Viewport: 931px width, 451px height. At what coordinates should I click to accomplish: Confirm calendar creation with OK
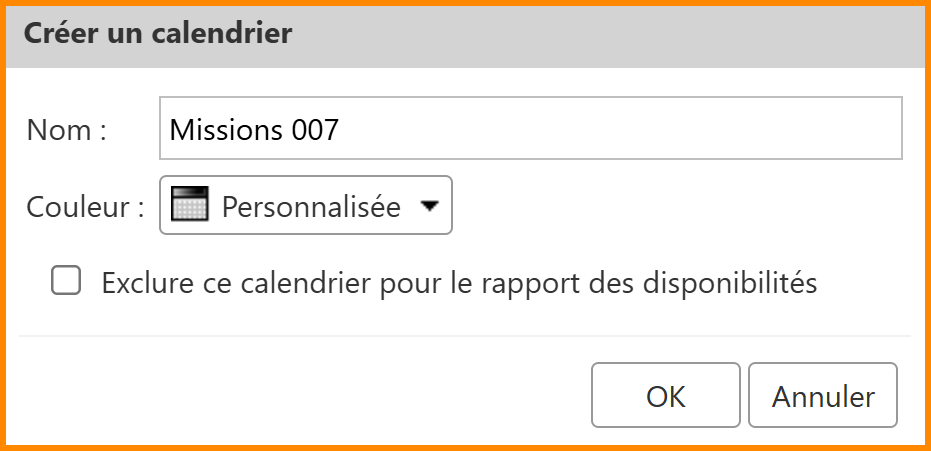pyautogui.click(x=665, y=397)
